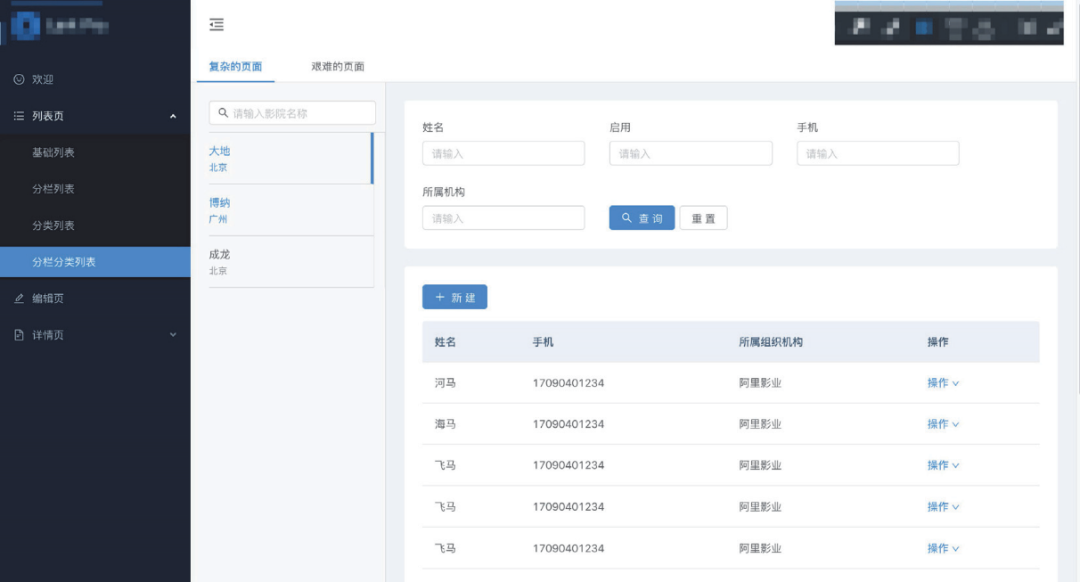Click the 详情页 document icon
The height and width of the screenshot is (582, 1080).
click(19, 335)
